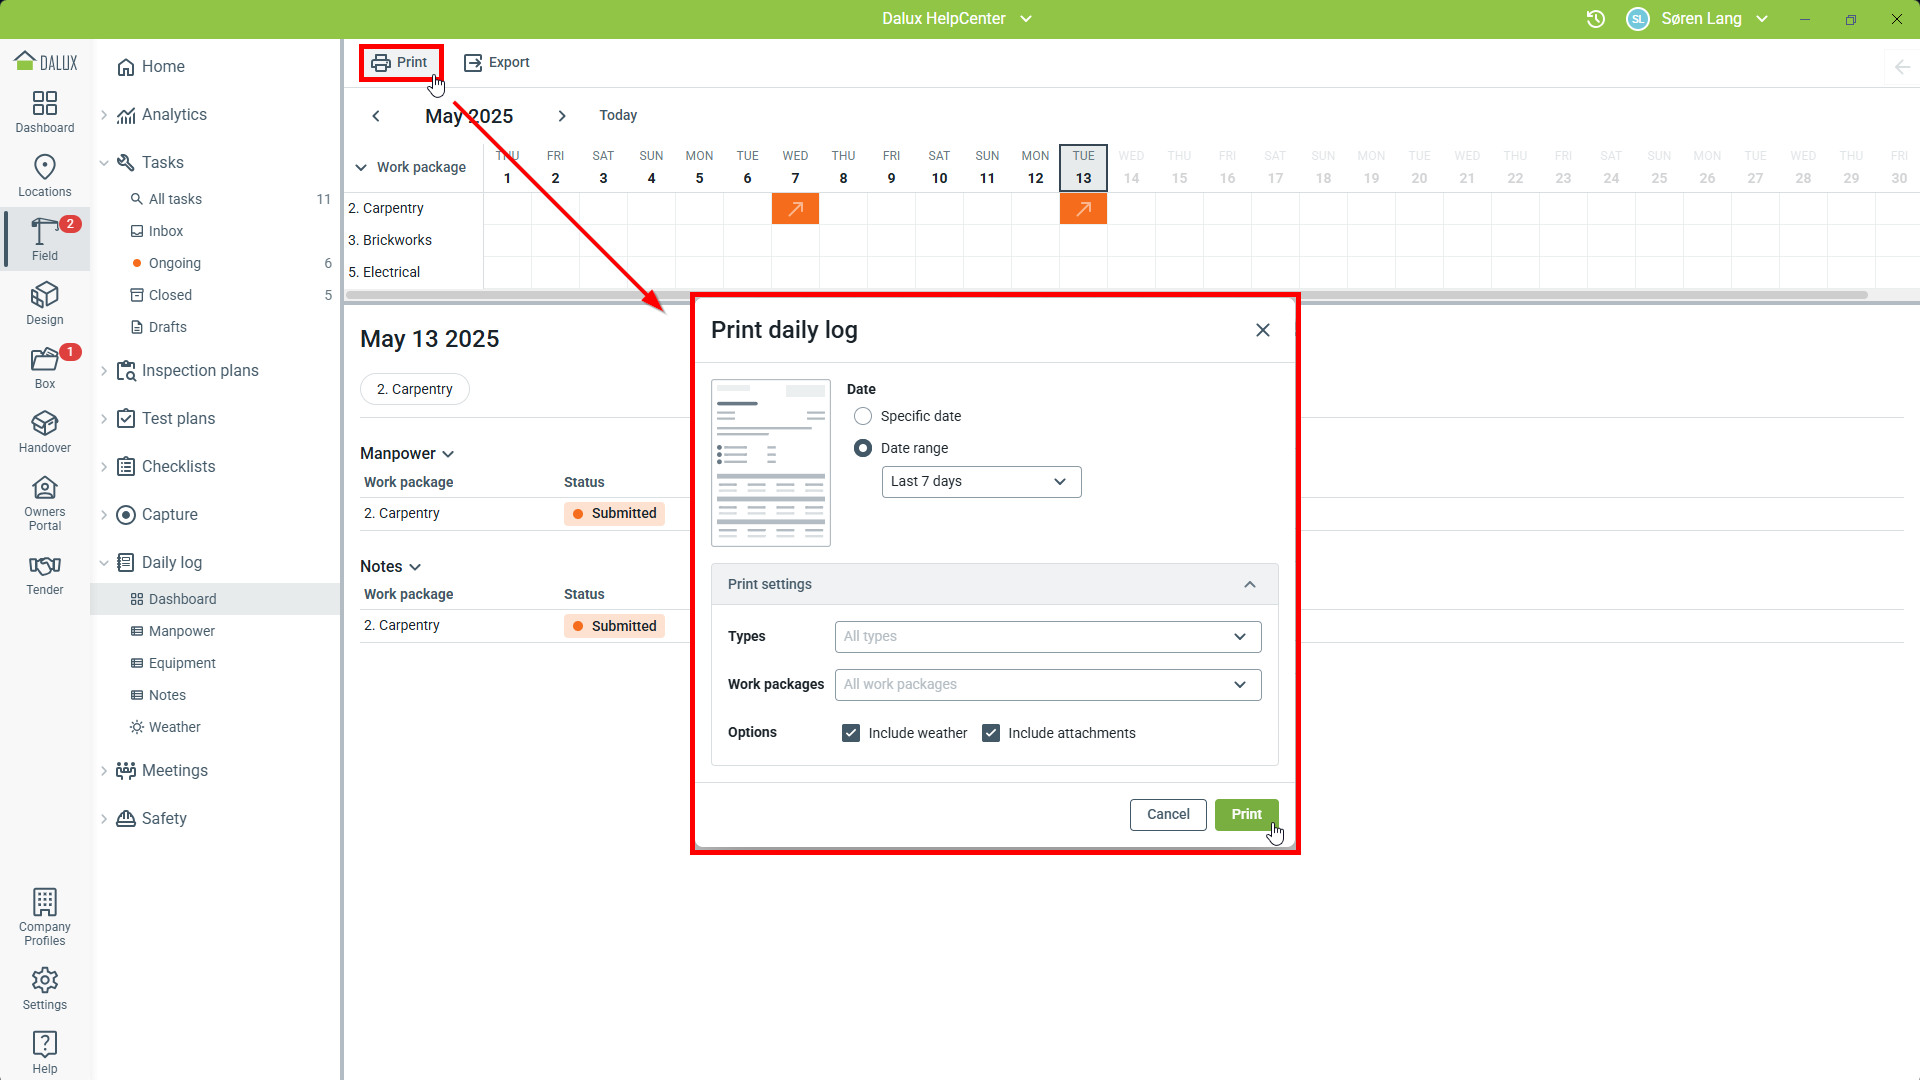Select the Specific date radio option
The height and width of the screenshot is (1080, 1920).
[x=863, y=416]
